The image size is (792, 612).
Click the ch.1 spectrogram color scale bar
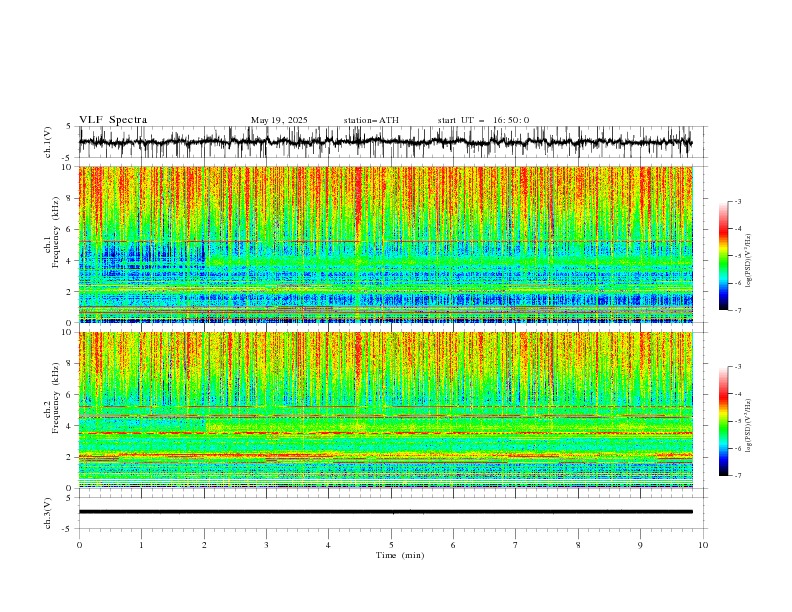pos(723,256)
